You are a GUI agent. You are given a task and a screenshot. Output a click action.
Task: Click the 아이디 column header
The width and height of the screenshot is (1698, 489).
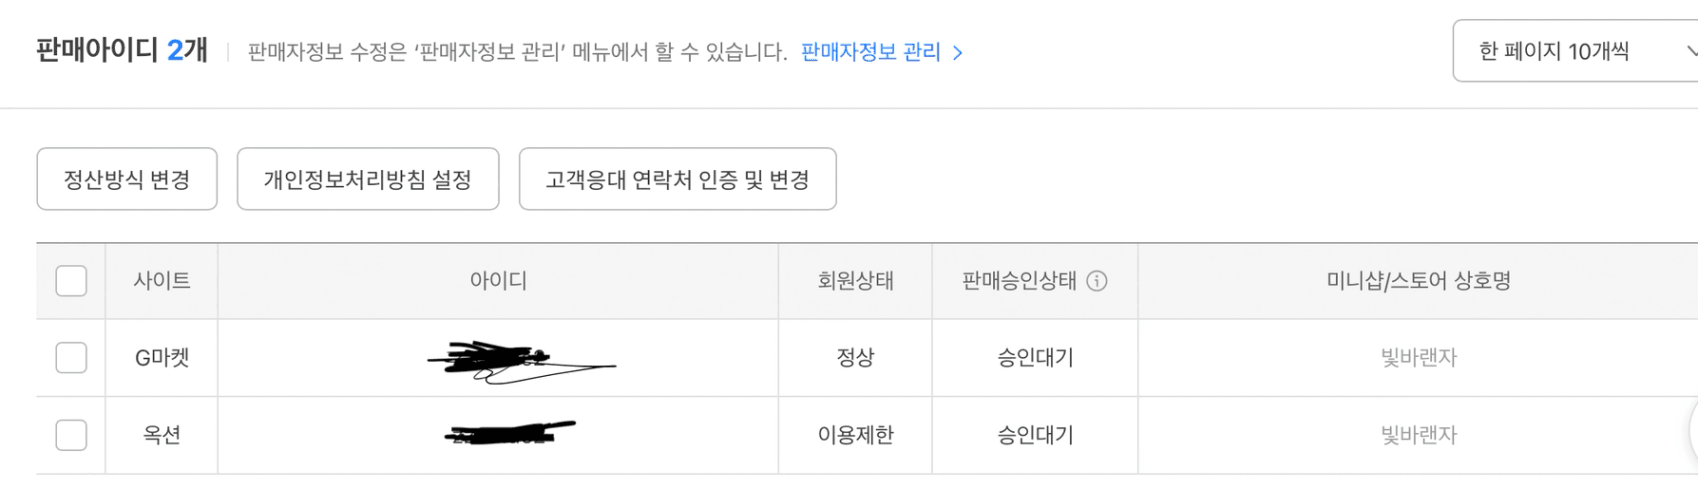(498, 281)
